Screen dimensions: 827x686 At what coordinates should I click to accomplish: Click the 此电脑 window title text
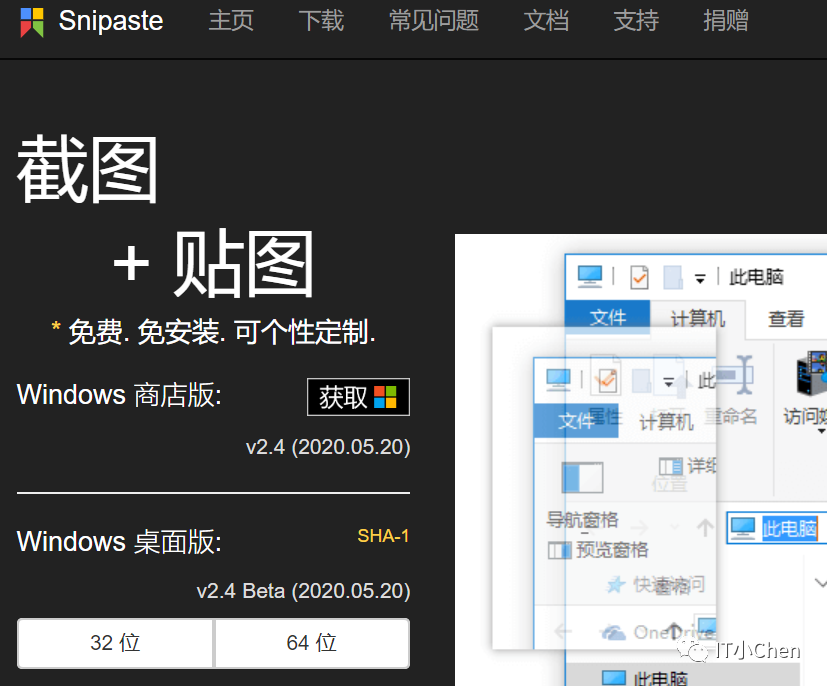tap(756, 277)
